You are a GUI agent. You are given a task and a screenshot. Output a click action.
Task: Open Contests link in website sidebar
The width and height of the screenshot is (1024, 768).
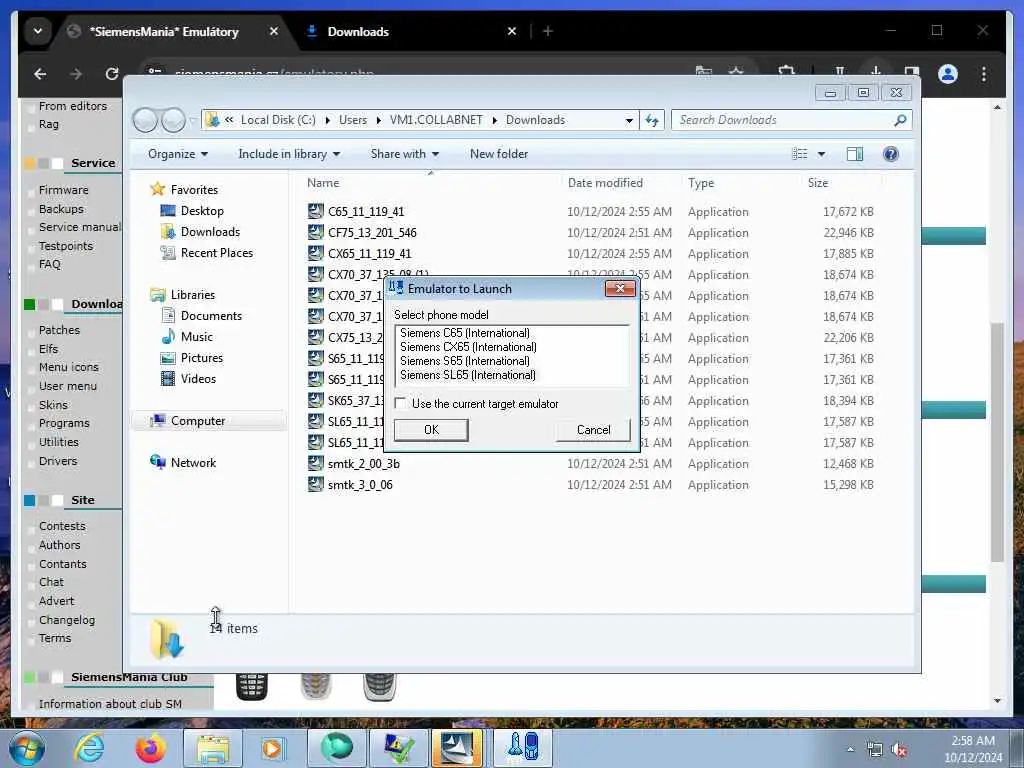(62, 526)
